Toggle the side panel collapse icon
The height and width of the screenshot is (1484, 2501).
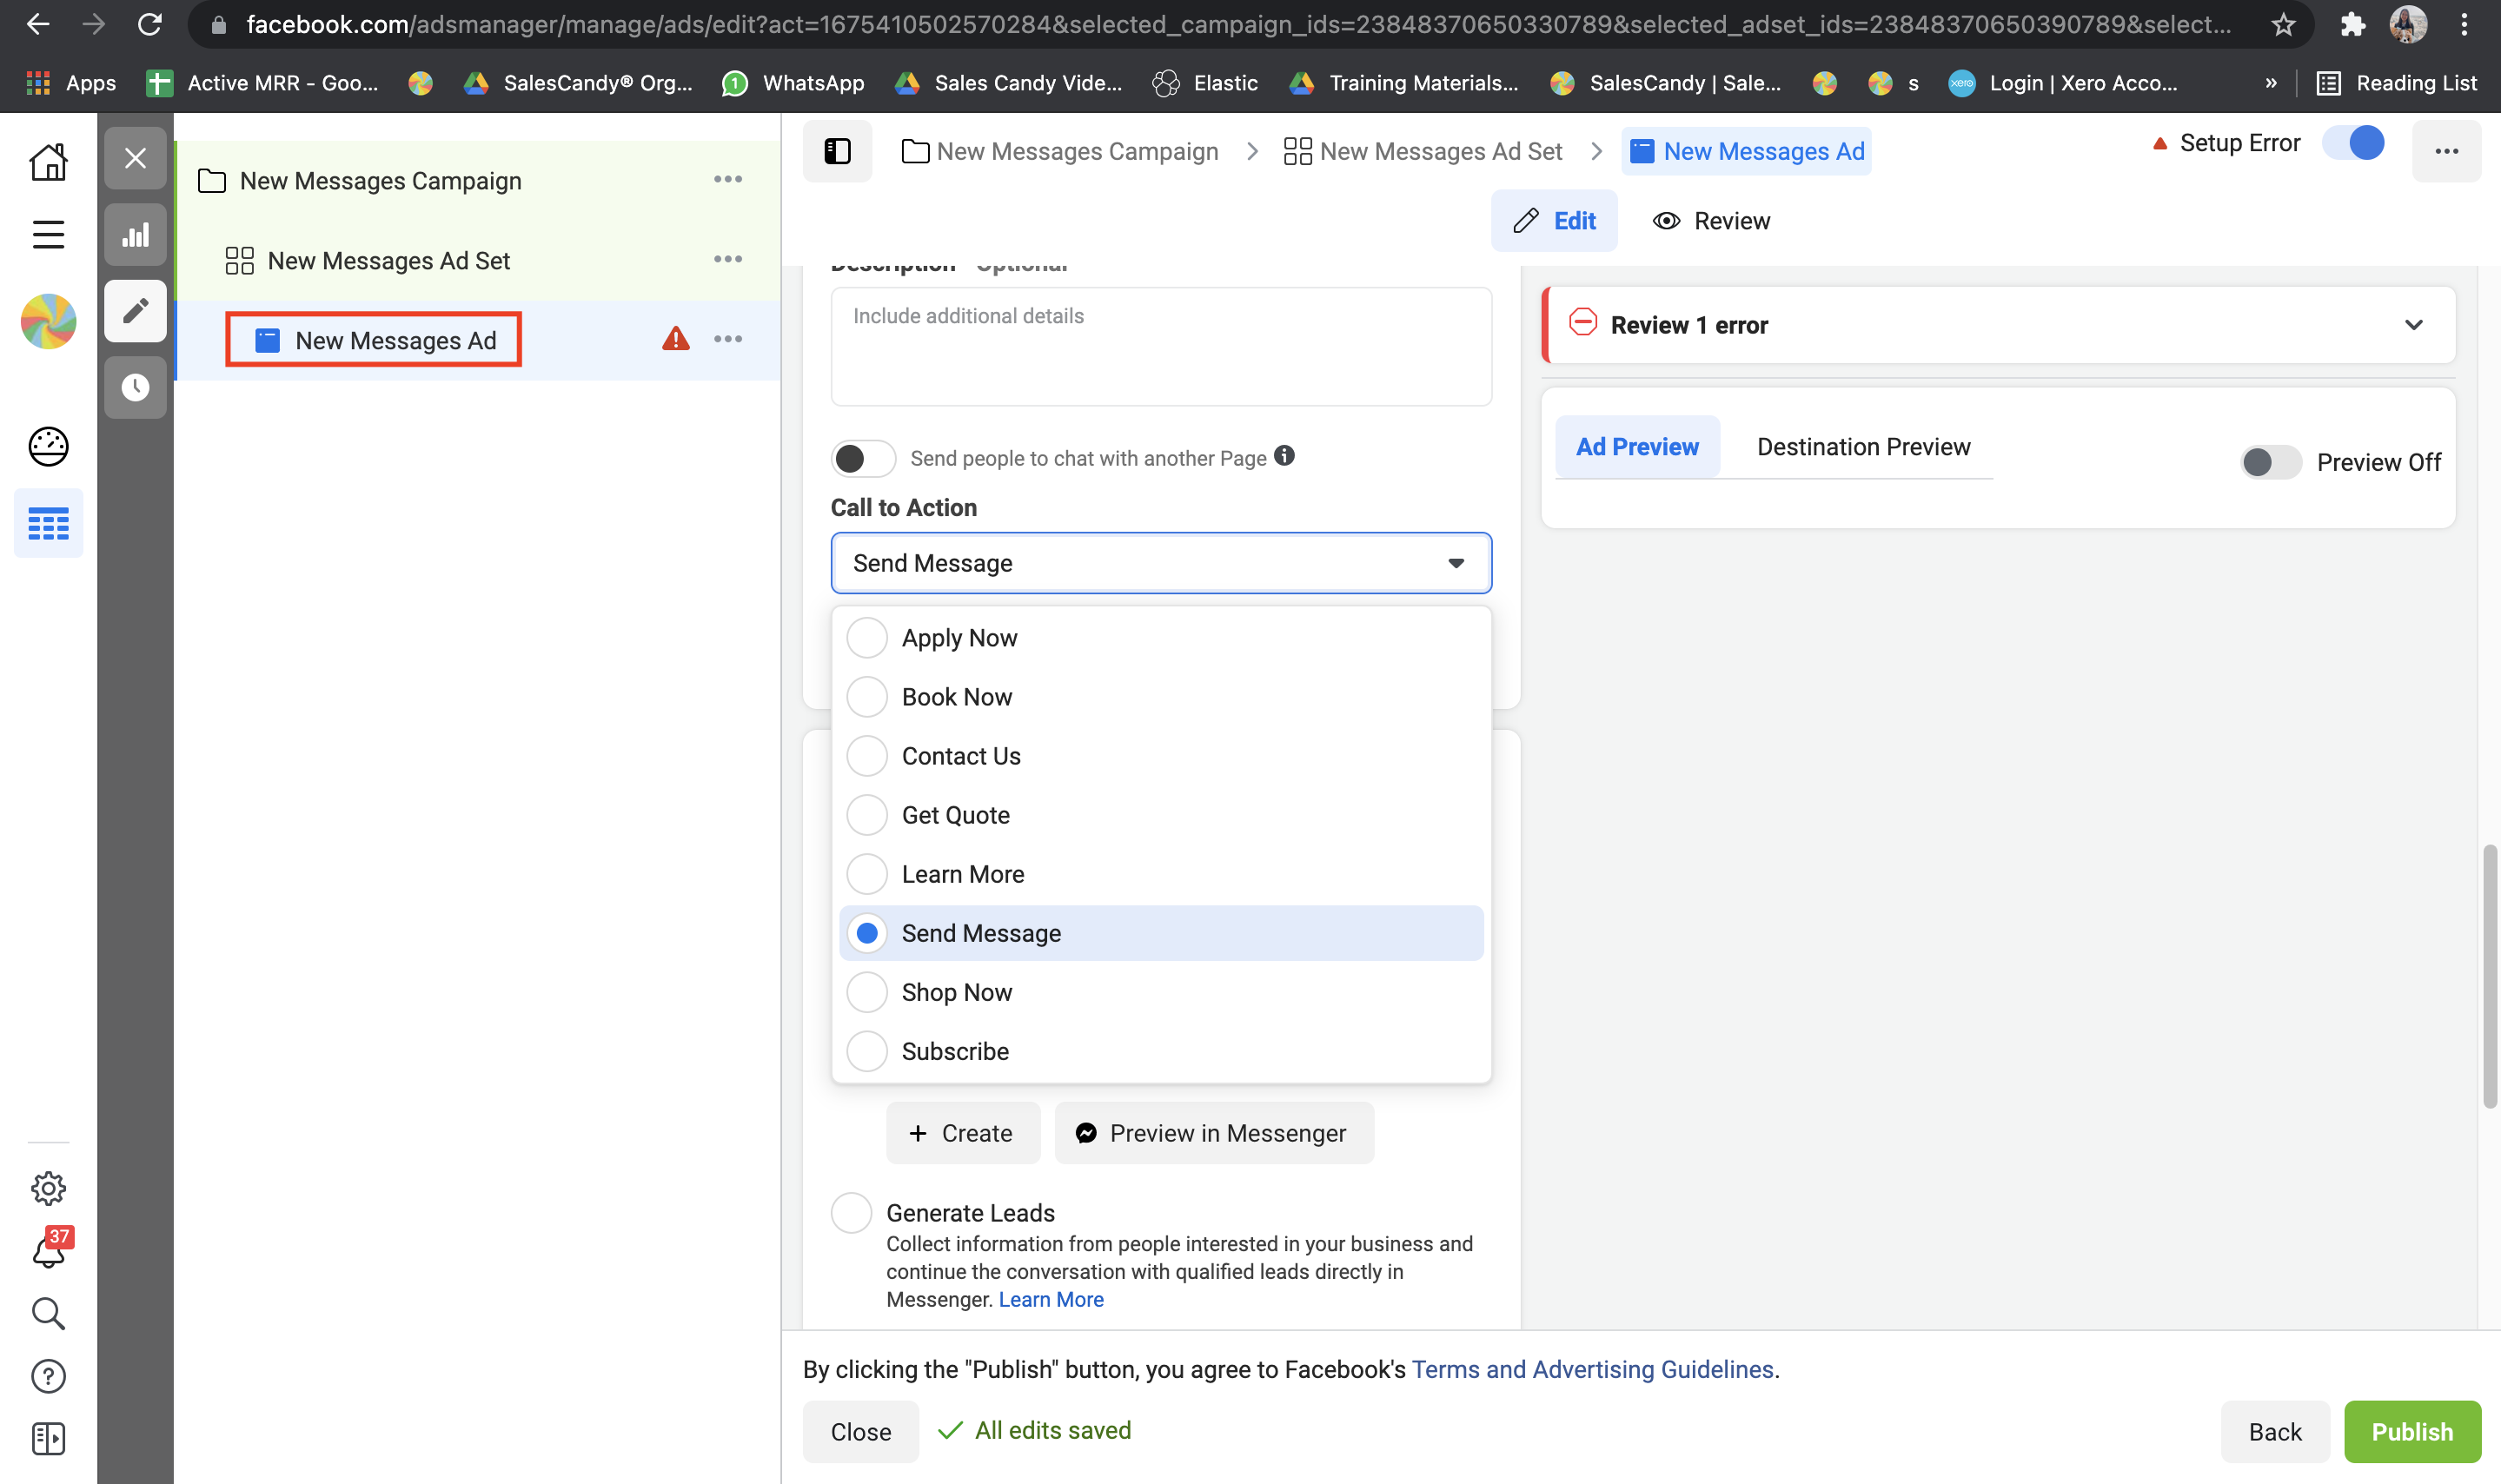(837, 151)
